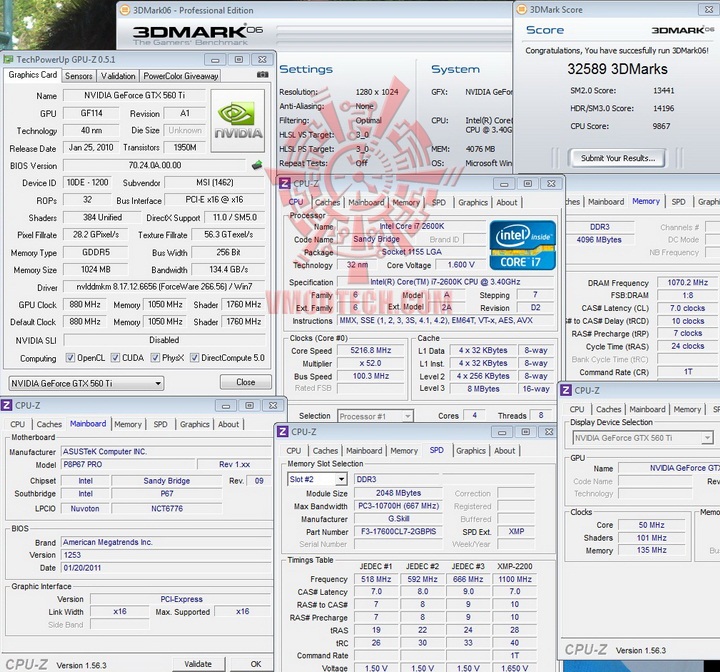Click the CPU-Z icon of the Intel processor window
This screenshot has height=672, width=720.
pyautogui.click(x=285, y=184)
